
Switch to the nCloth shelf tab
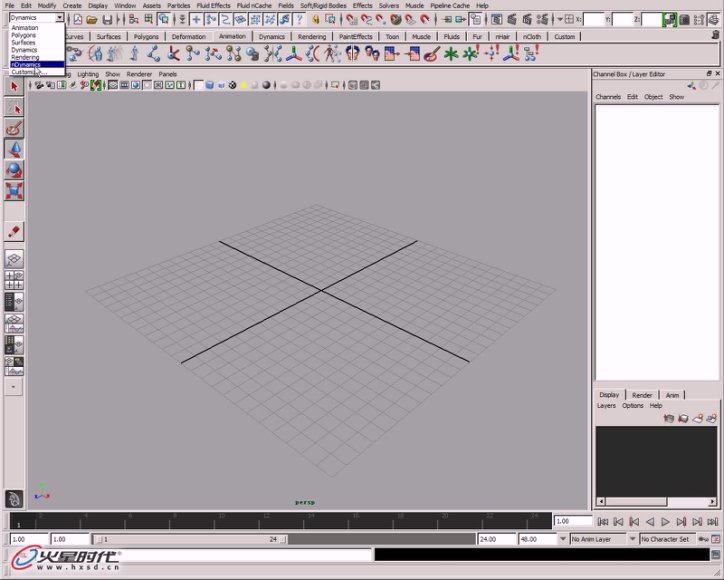click(532, 36)
